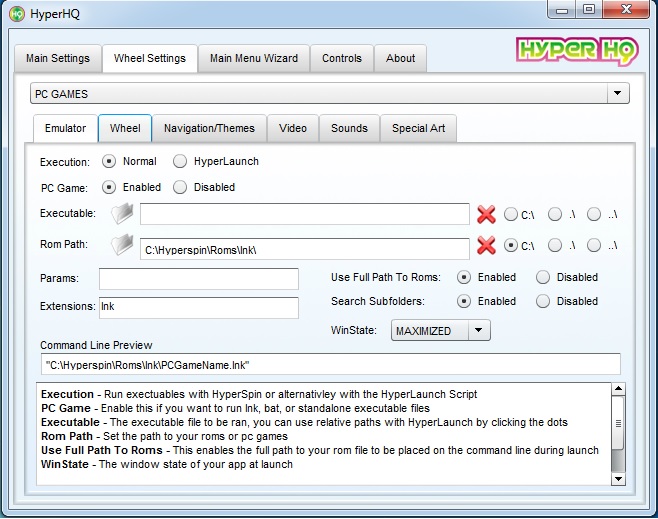Click the 'WinState' help line

tap(167, 464)
